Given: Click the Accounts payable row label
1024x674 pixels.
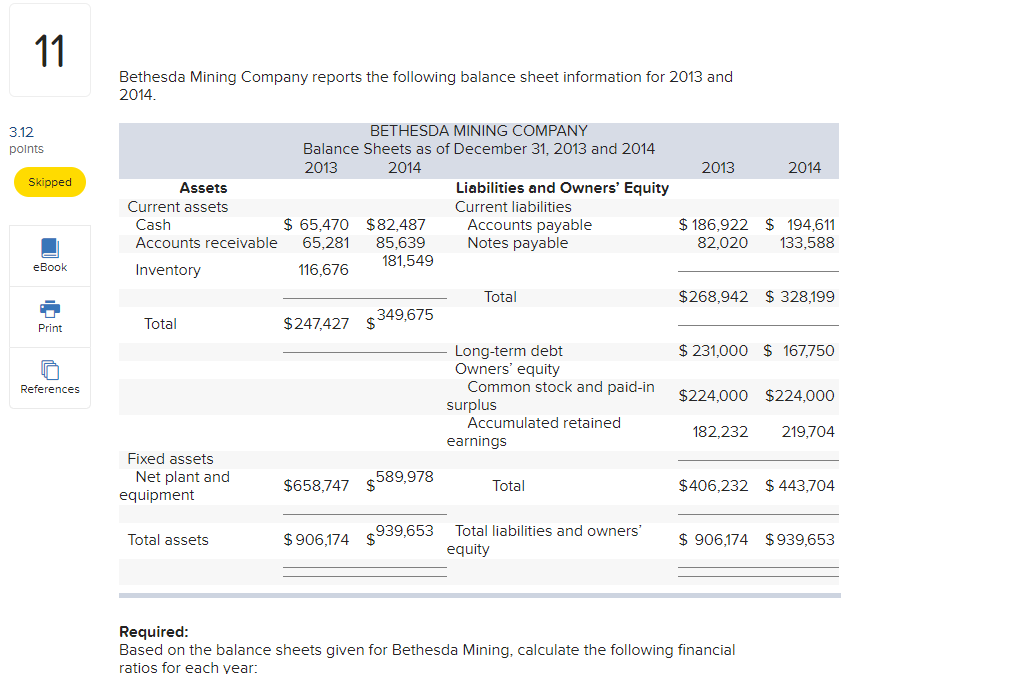Looking at the screenshot, I should click(530, 225).
